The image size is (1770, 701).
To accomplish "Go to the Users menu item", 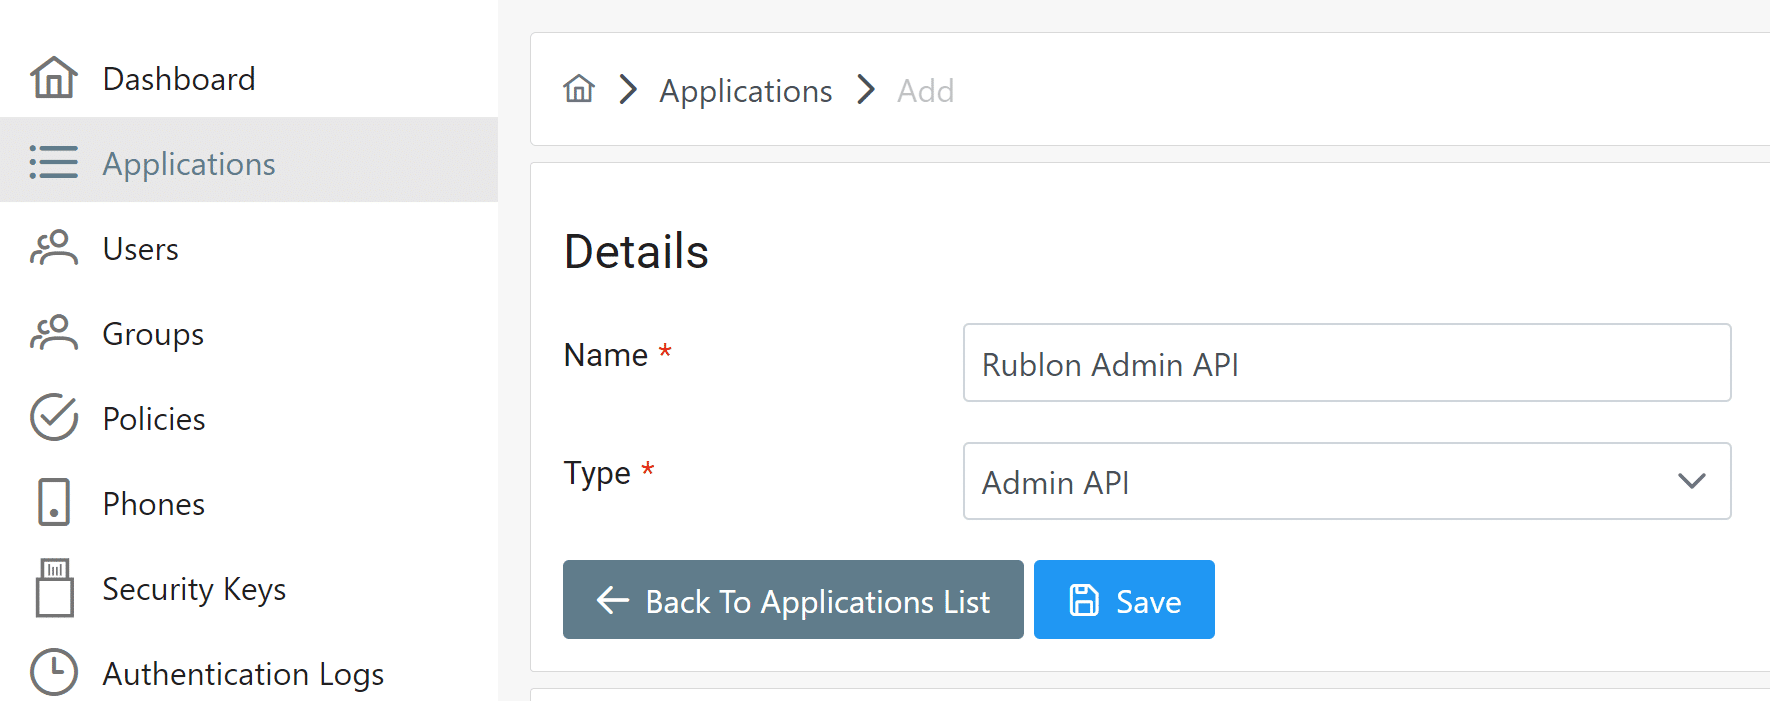I will [141, 249].
